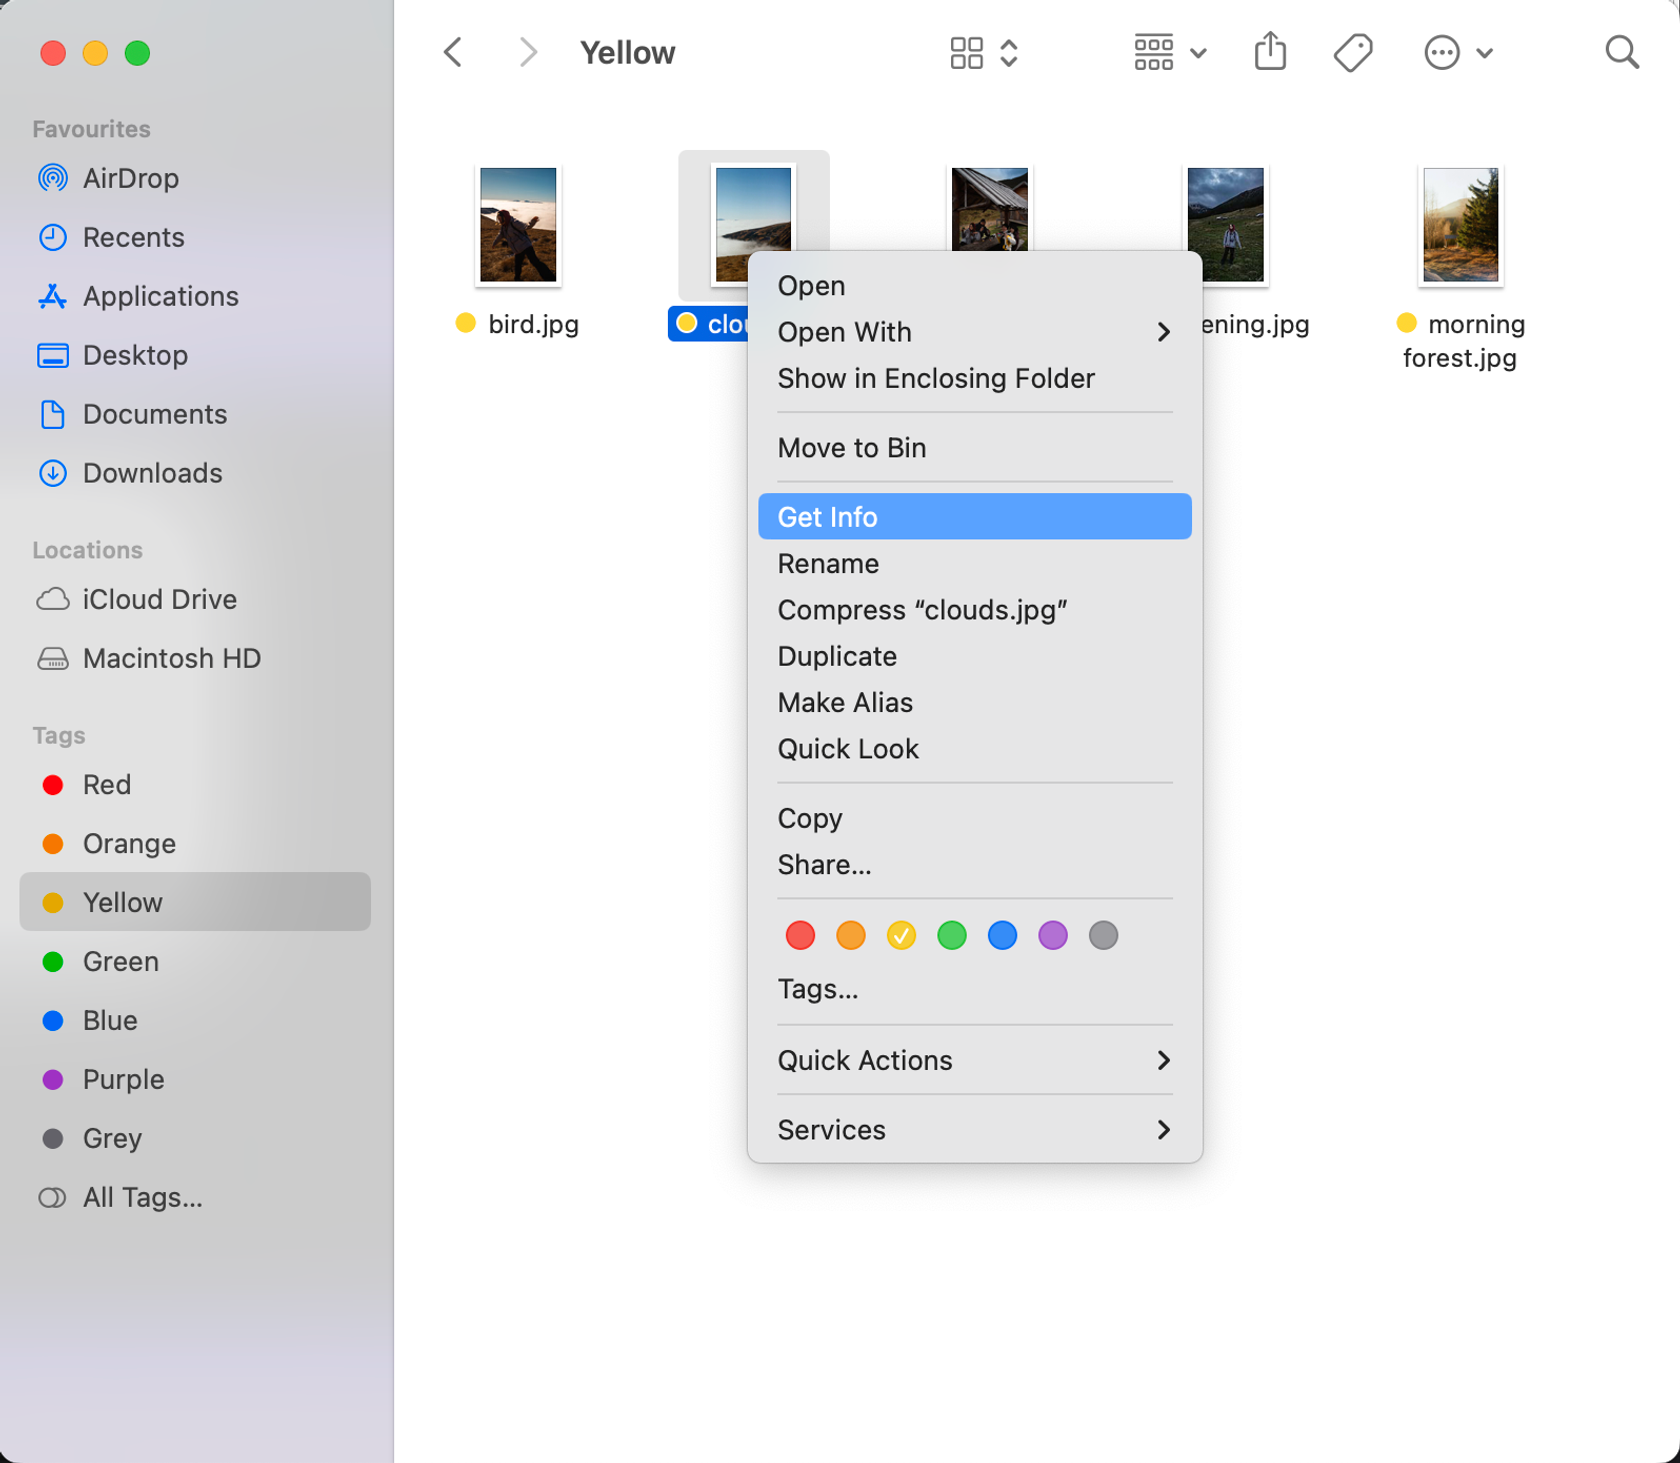Viewport: 1680px width, 1463px height.
Task: Open the Downloads folder
Action: click(151, 473)
